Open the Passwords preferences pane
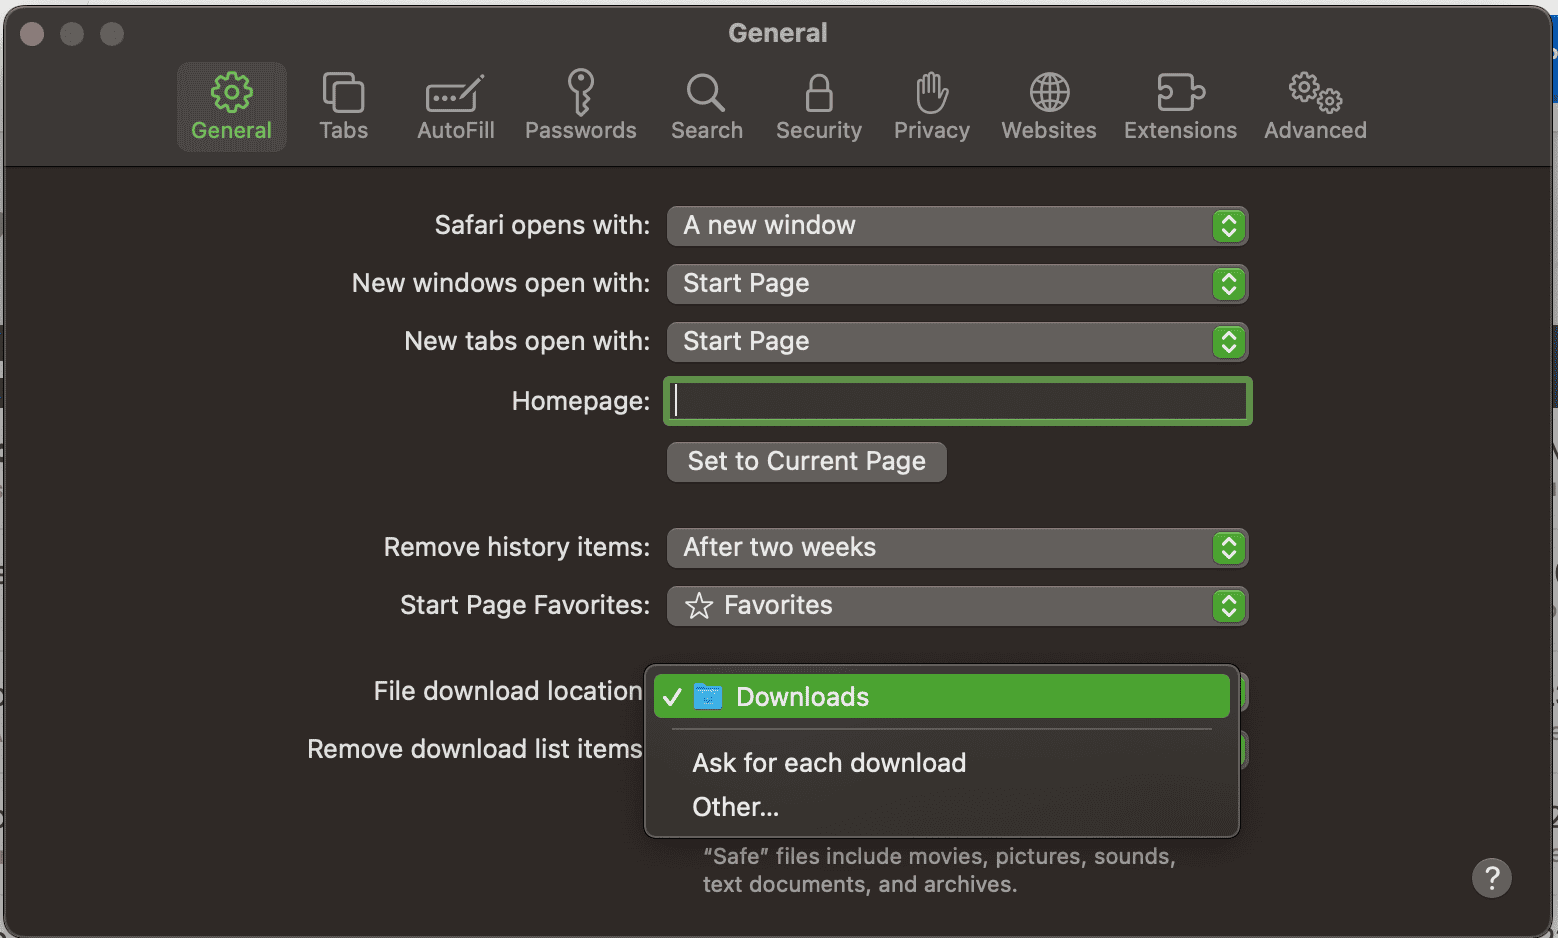 pyautogui.click(x=580, y=107)
